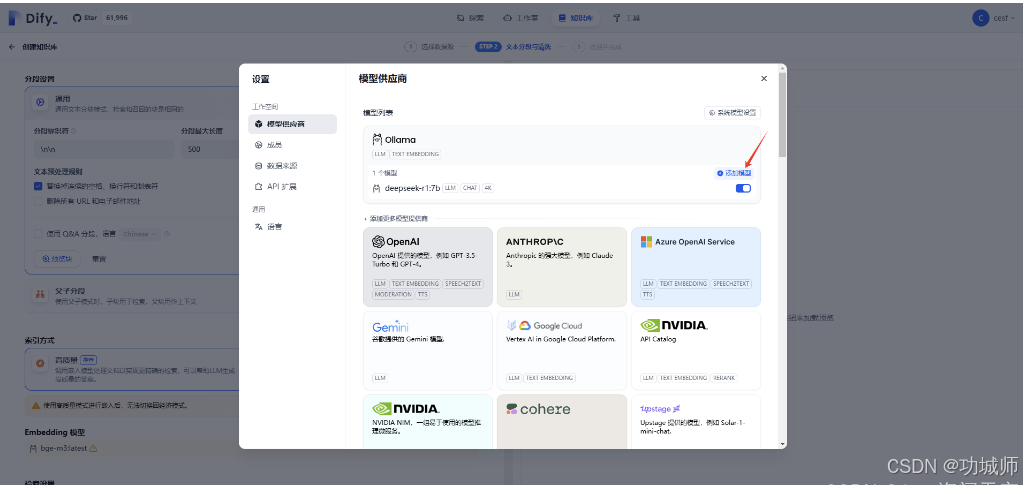Click the Dify logo
This screenshot has width=1023, height=485.
tap(33, 18)
